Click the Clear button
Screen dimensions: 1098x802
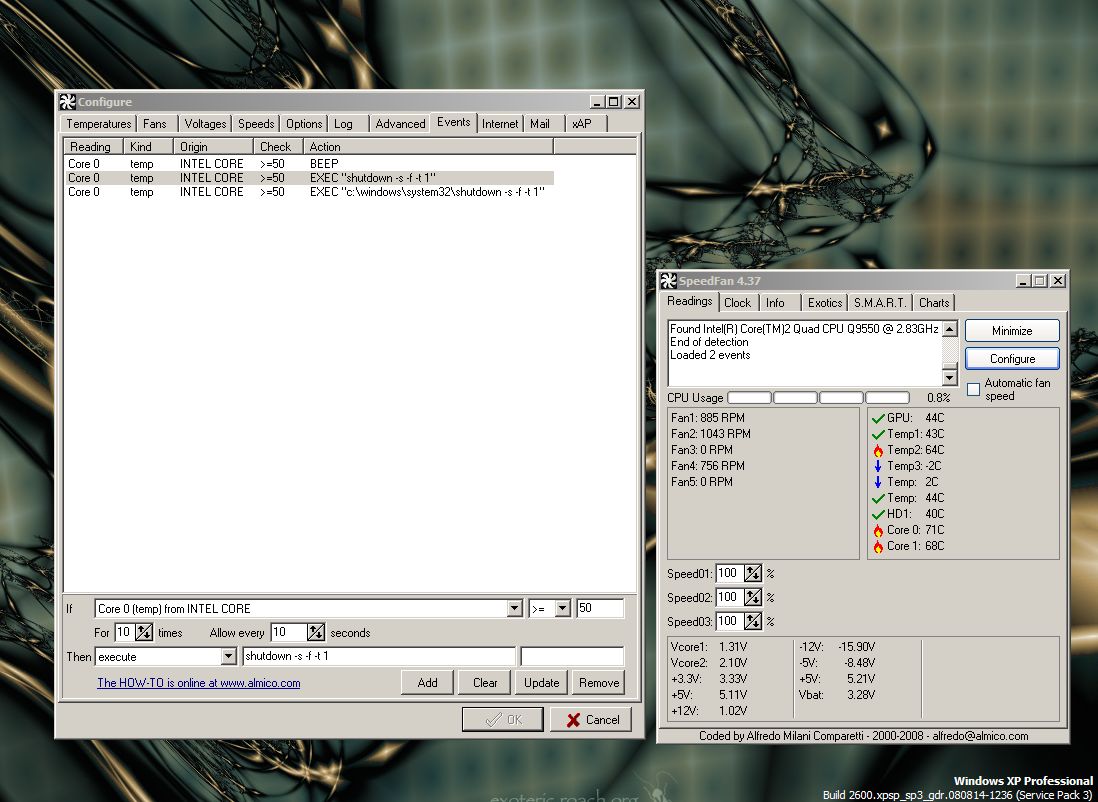point(485,683)
